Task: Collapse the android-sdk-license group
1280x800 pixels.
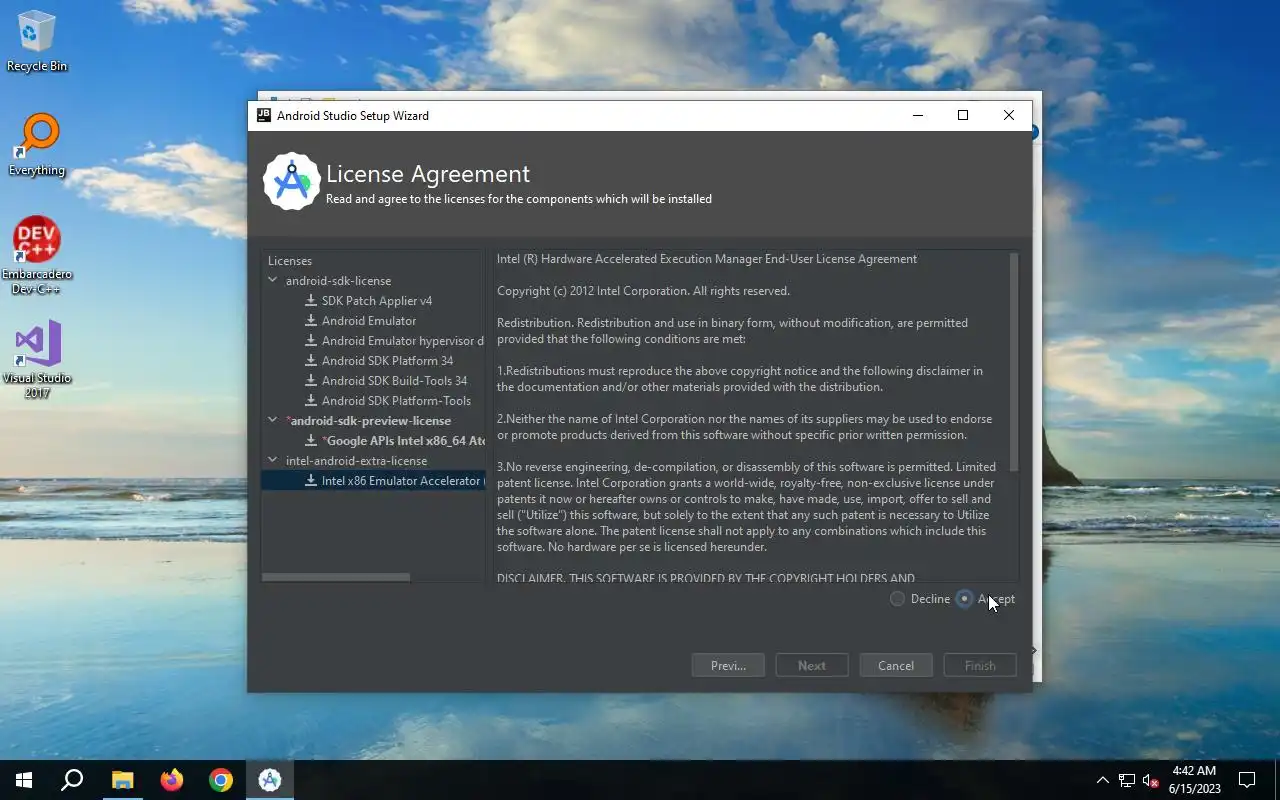Action: tap(273, 281)
